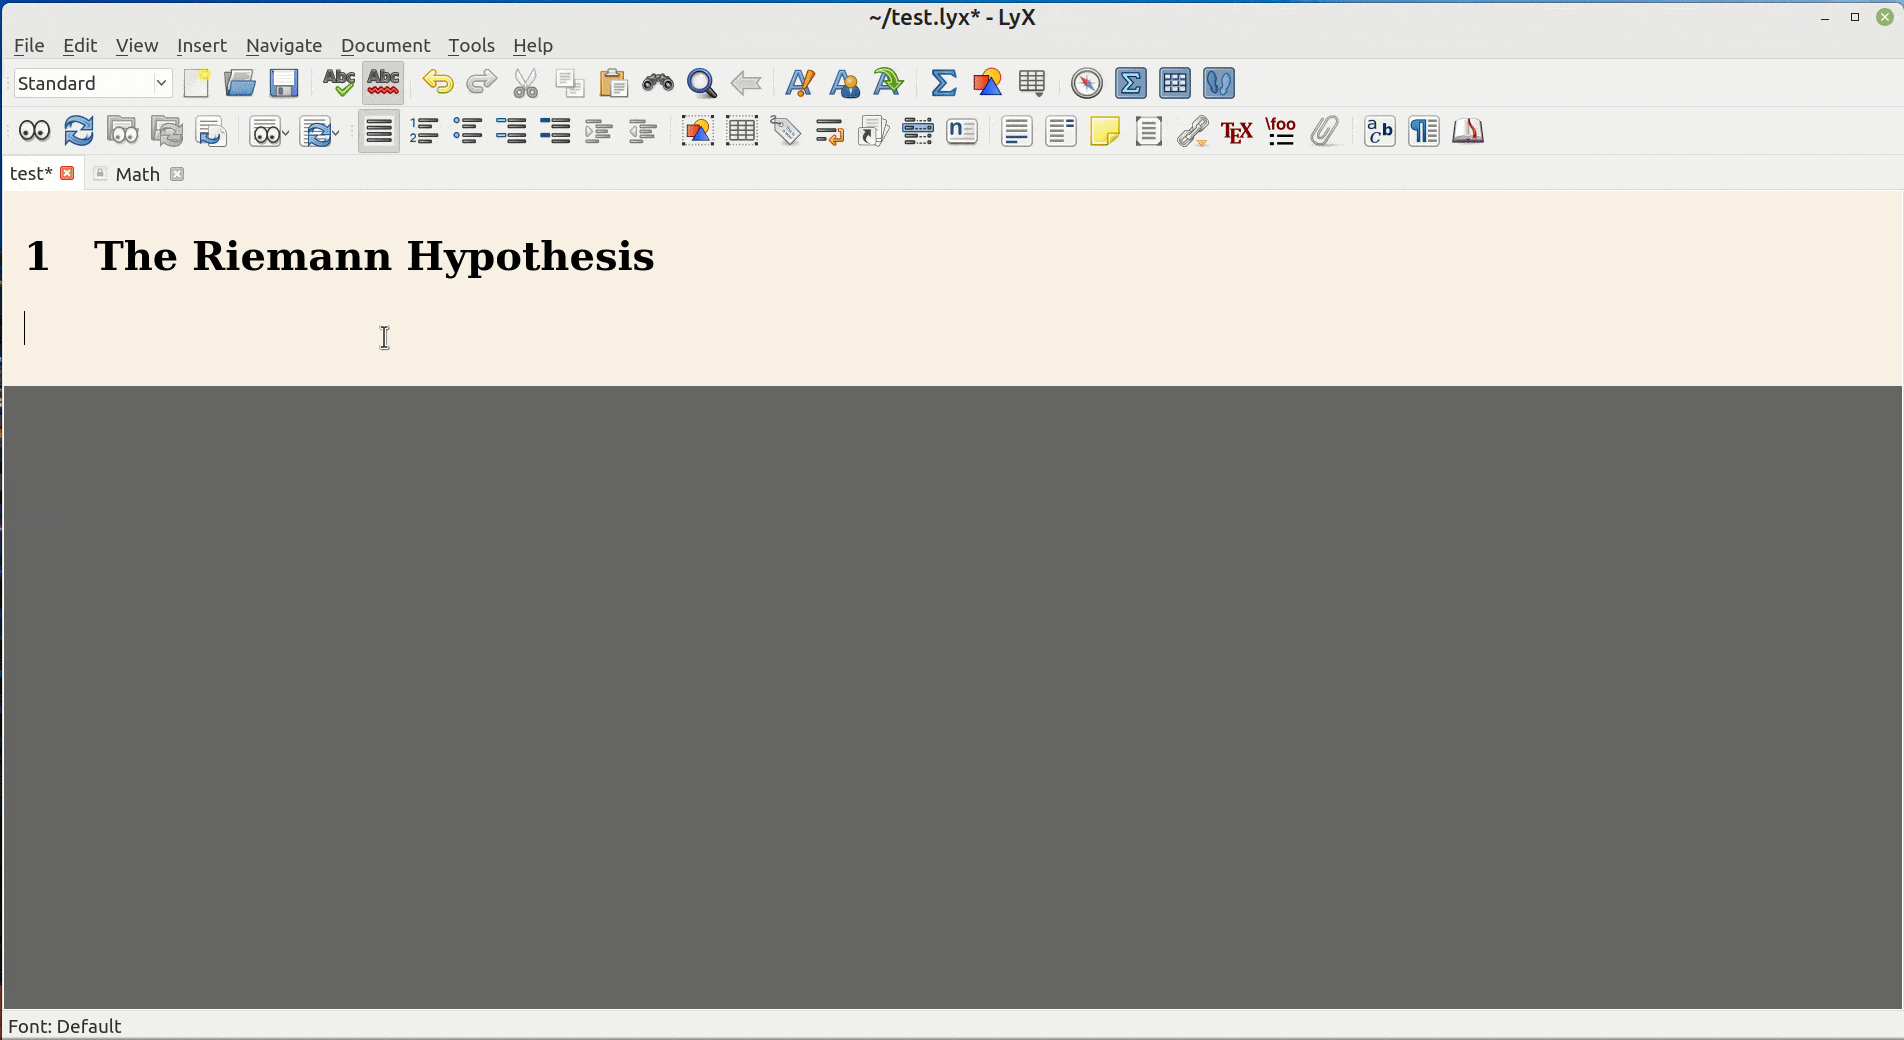Open the Document menu
Screen dimensions: 1904x1040
[385, 45]
